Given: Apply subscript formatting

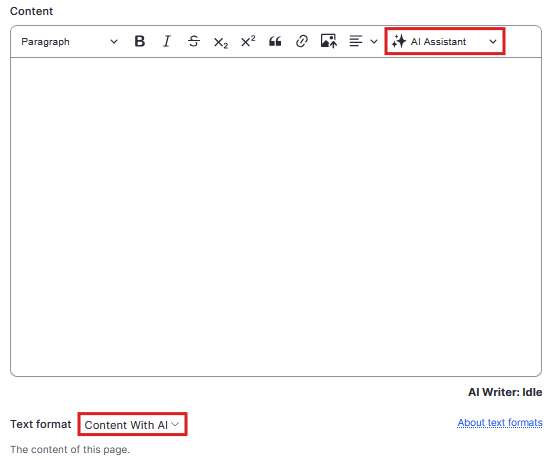Looking at the screenshot, I should (221, 42).
